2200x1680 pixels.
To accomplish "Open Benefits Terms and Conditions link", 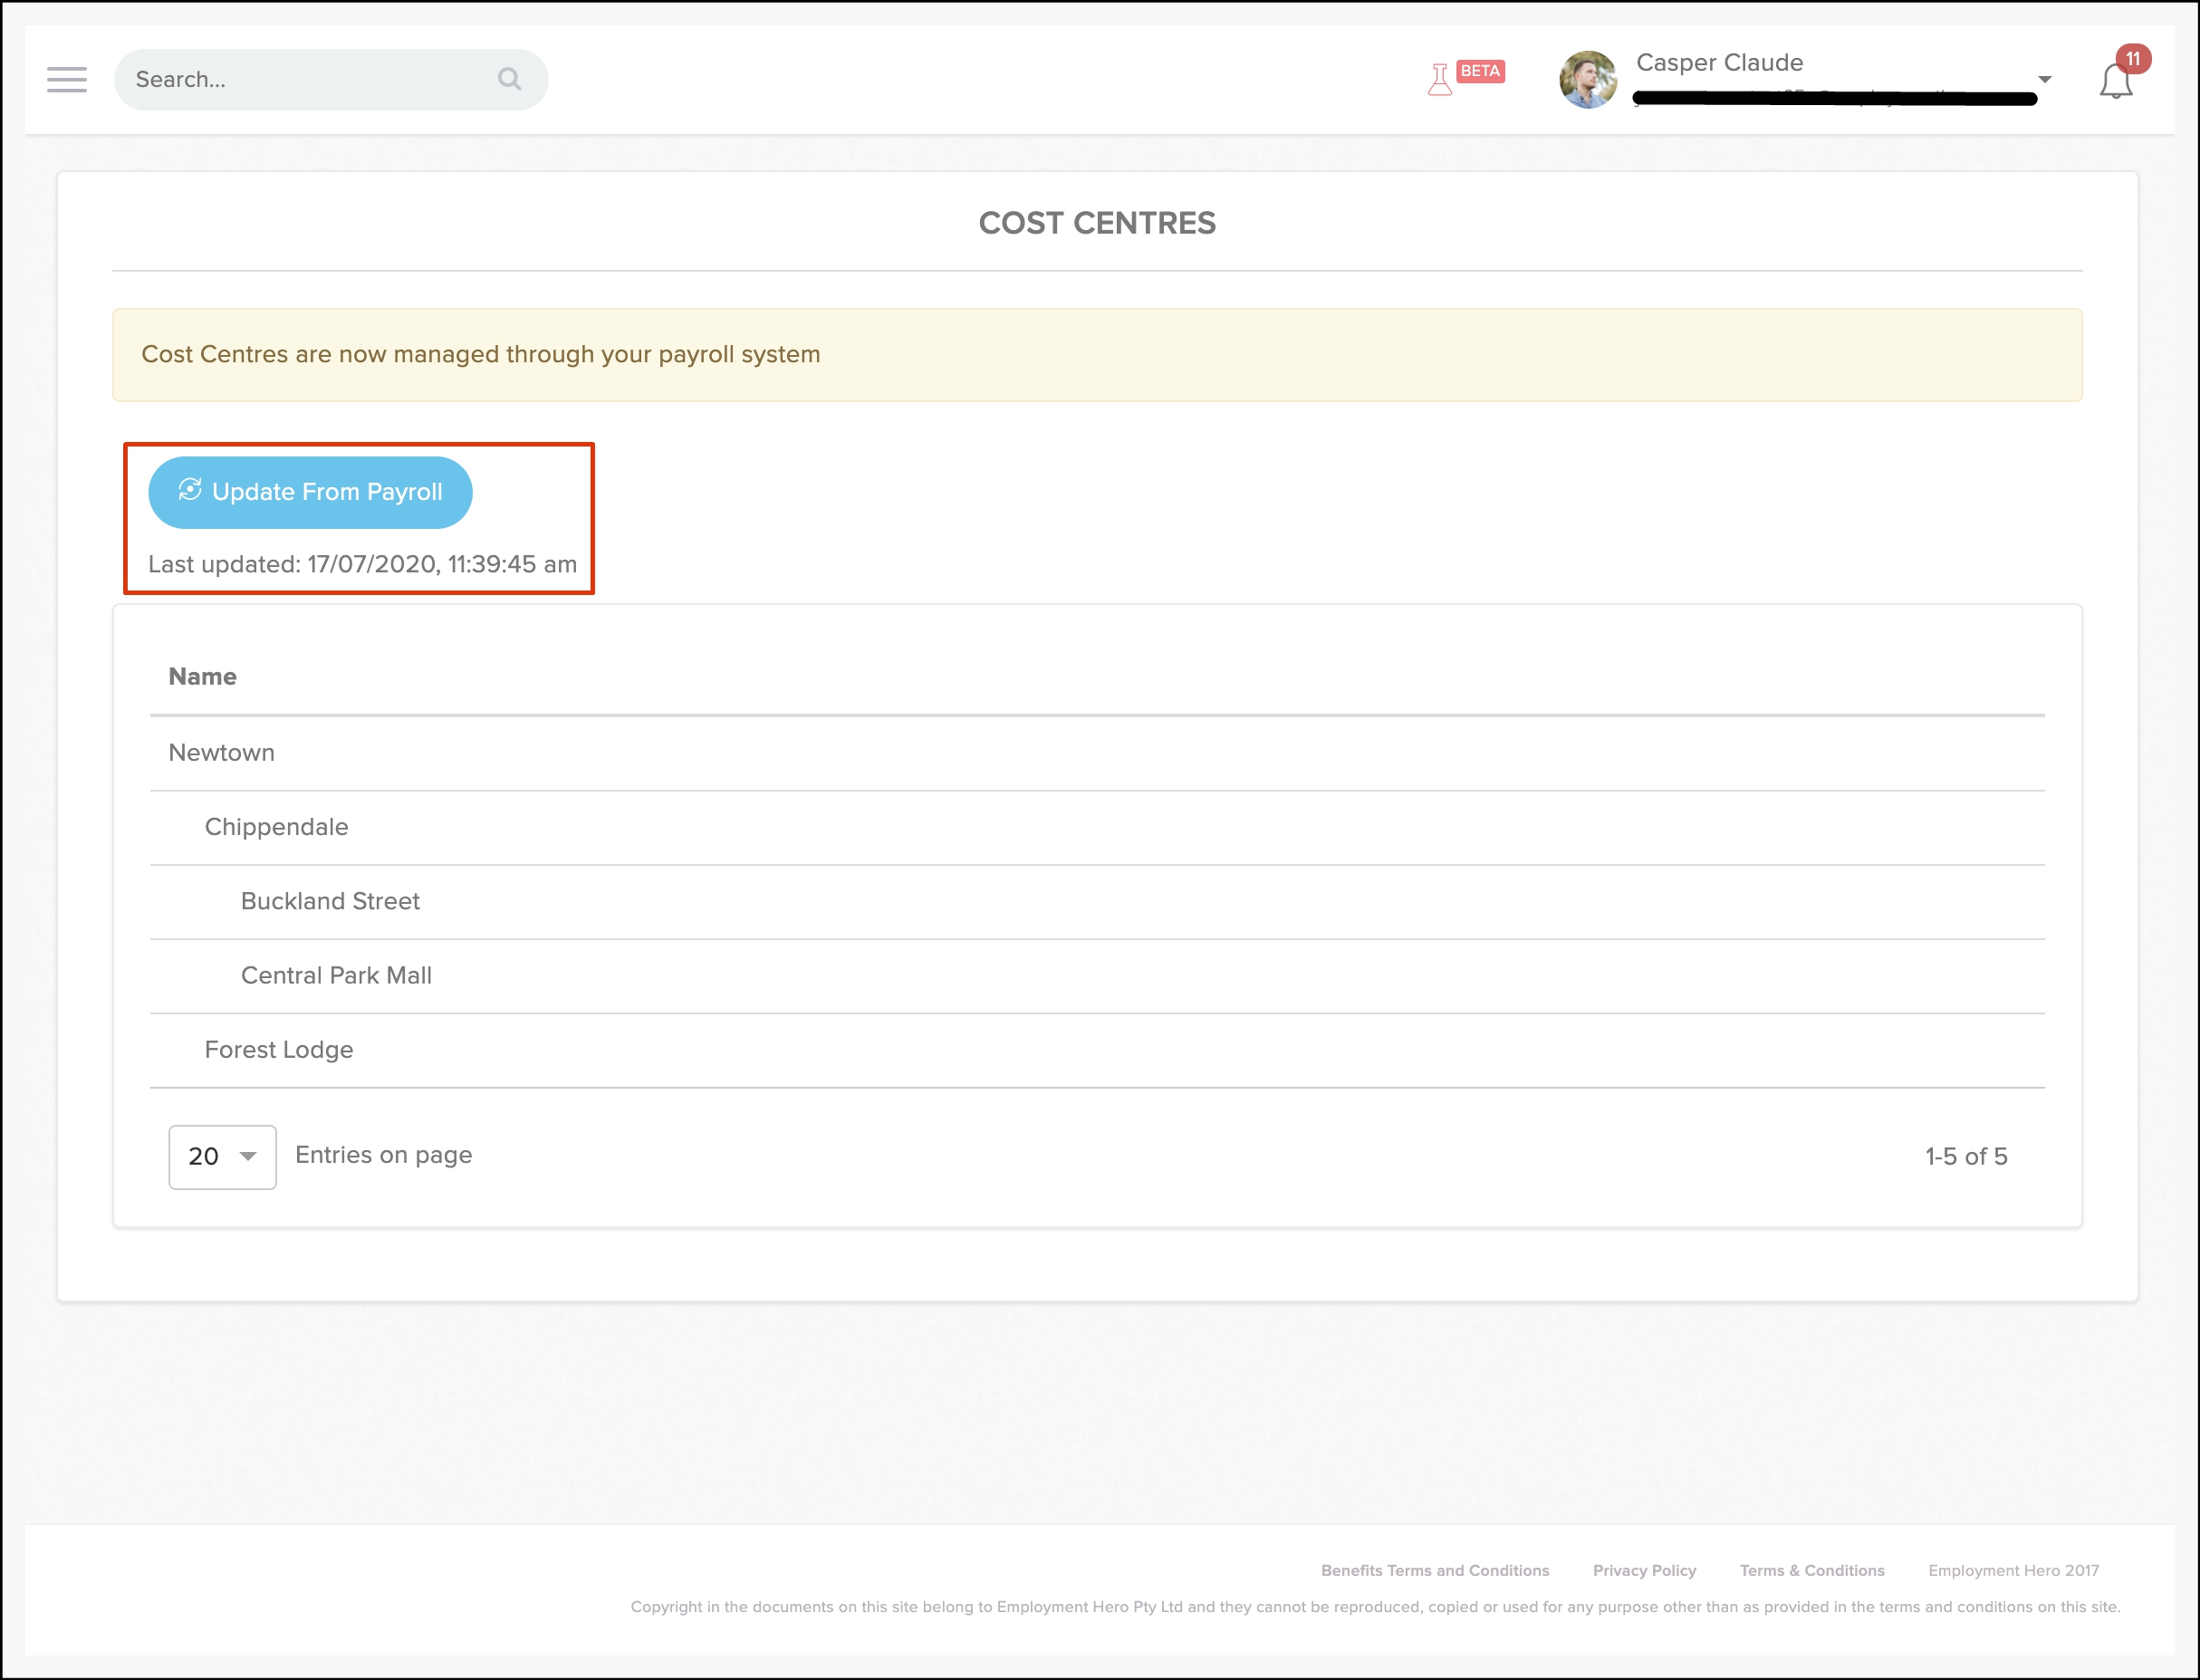I will click(x=1434, y=1570).
